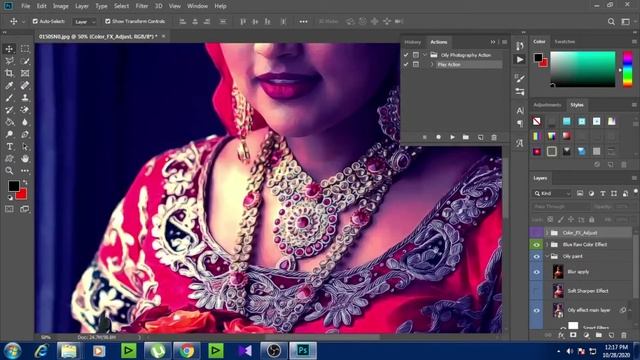This screenshot has width=640, height=360.
Task: Switch to the Adjustments tab
Action: point(547,105)
